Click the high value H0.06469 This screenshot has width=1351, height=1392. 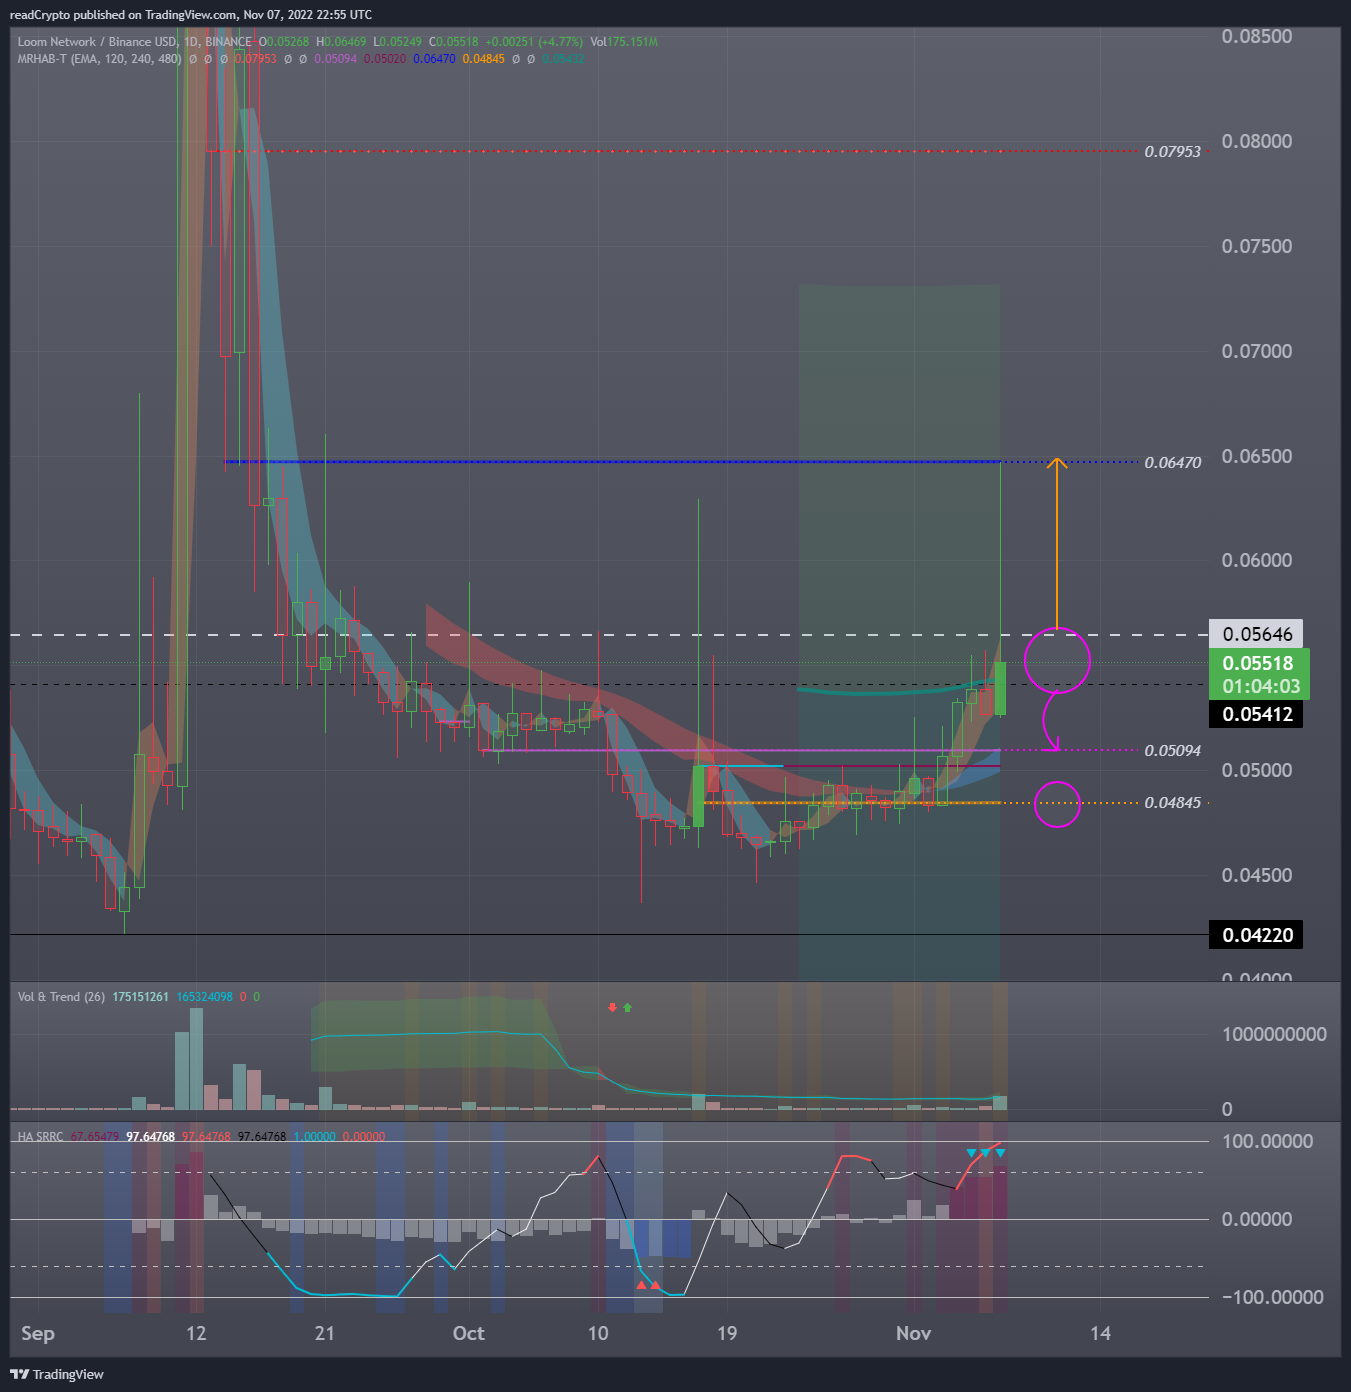click(341, 42)
